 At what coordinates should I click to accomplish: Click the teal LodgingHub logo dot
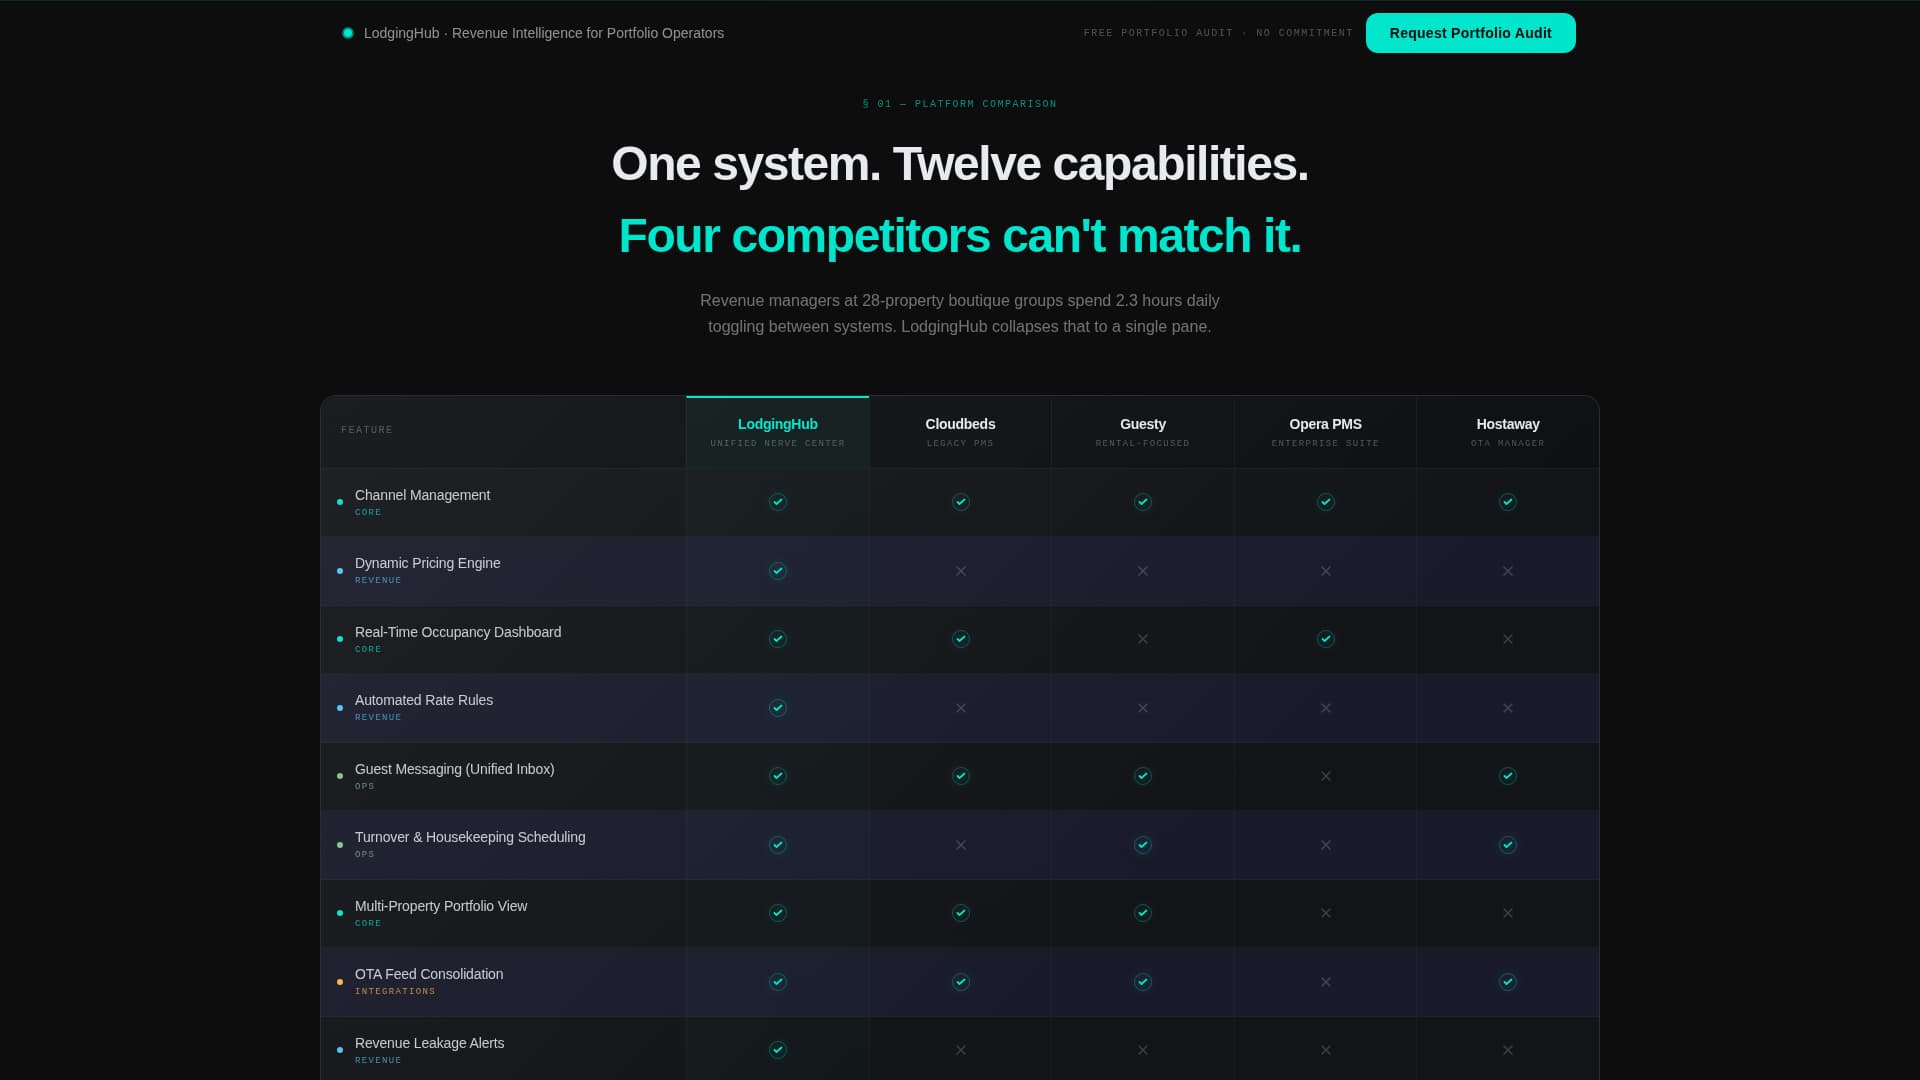(x=348, y=33)
